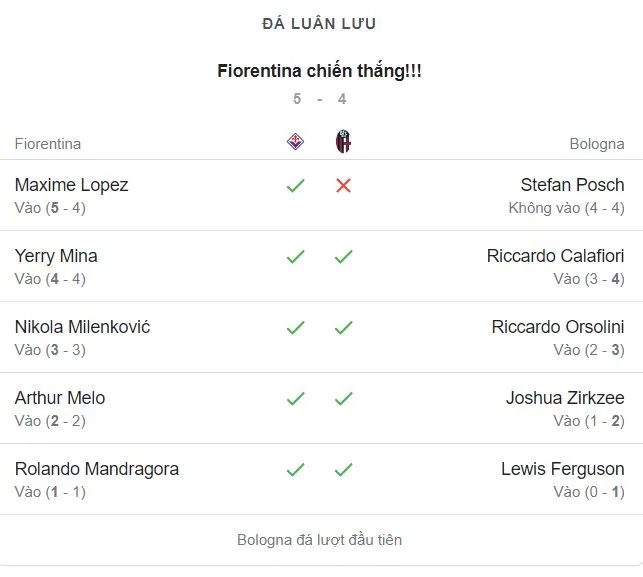Click Nikola Milenković's green checkmark
The image size is (643, 577).
coord(295,328)
